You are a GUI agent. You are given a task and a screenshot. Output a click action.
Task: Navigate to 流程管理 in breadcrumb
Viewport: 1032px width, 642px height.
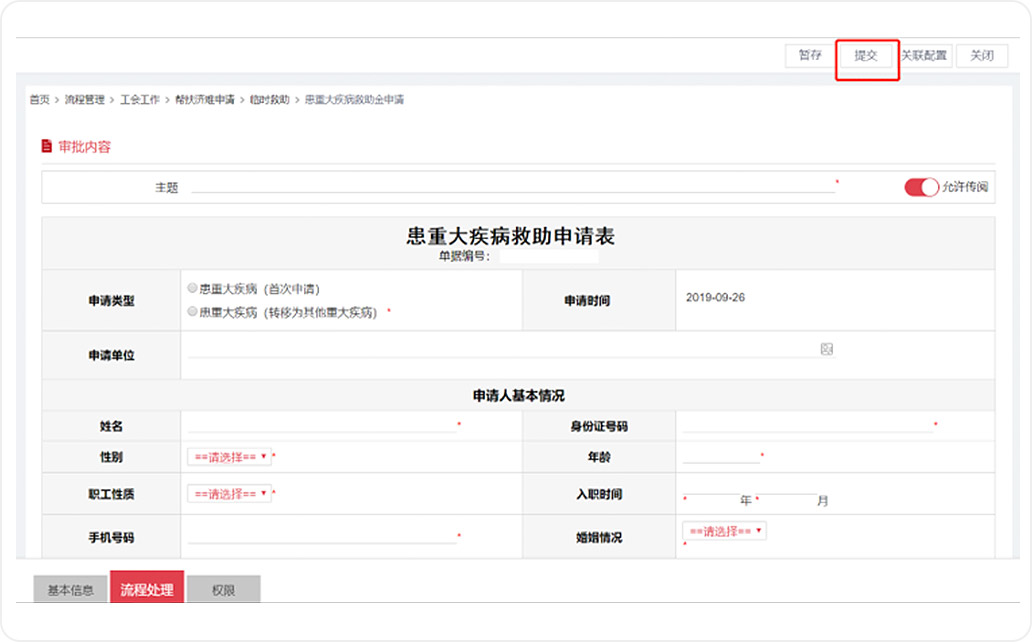coord(84,100)
